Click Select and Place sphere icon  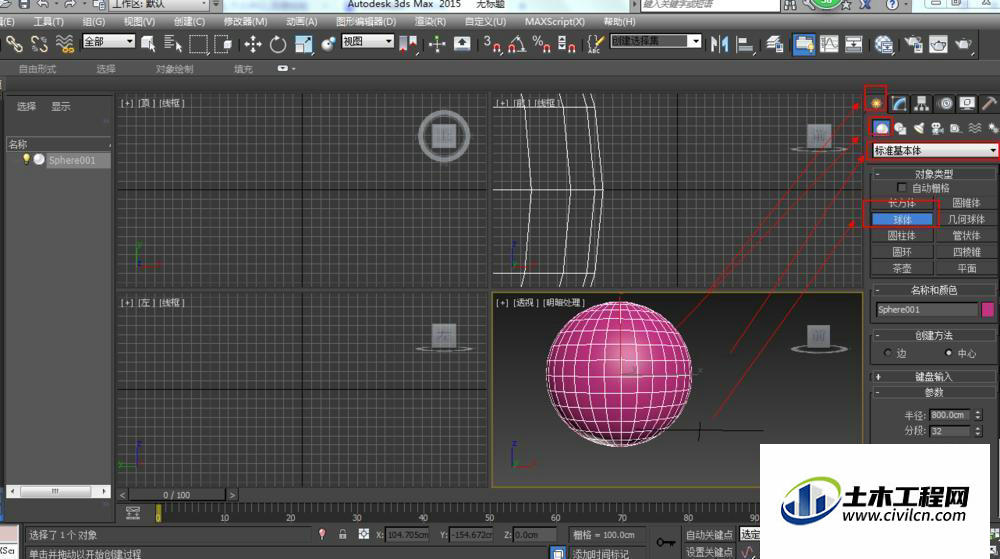coord(328,44)
